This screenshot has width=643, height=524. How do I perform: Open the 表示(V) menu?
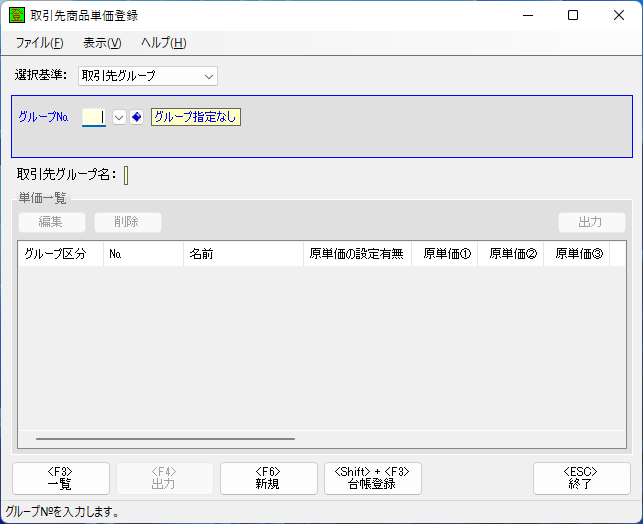(x=102, y=43)
